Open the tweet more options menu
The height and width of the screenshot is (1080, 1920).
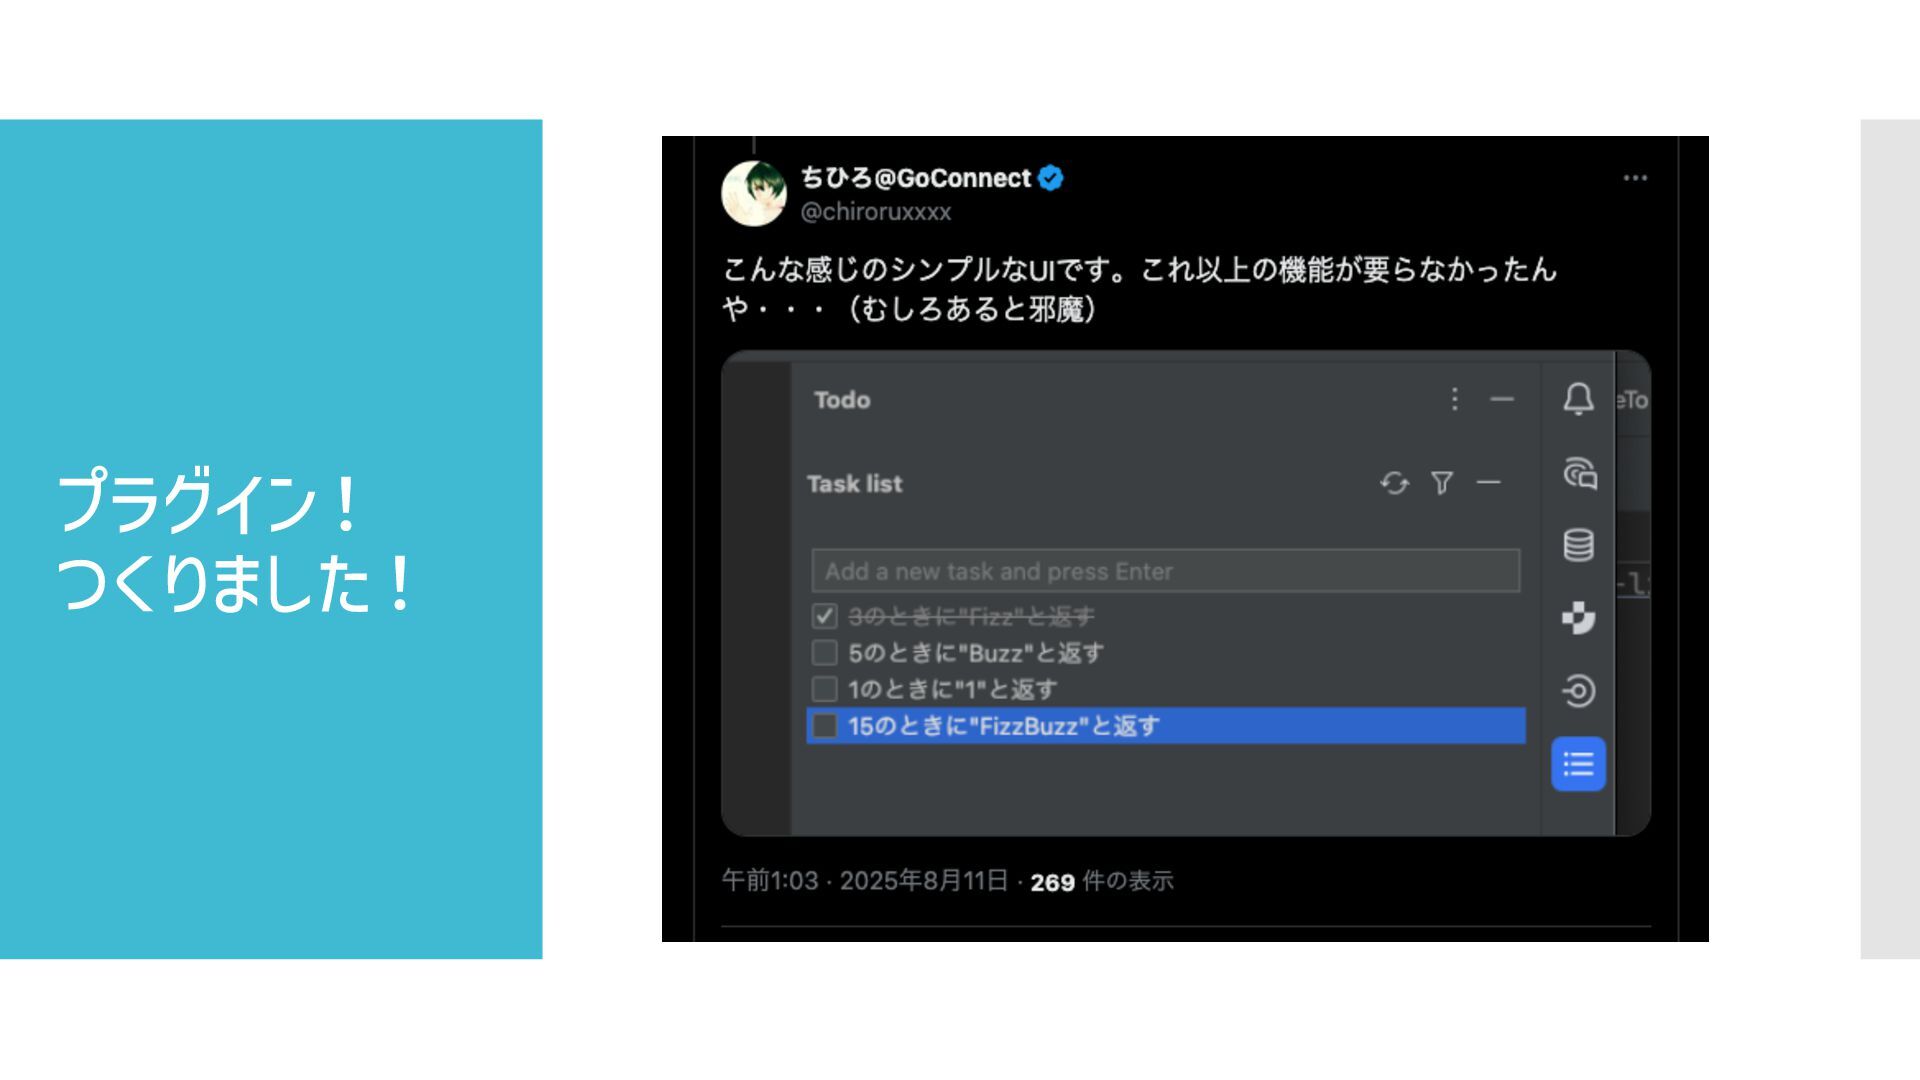point(1635,178)
